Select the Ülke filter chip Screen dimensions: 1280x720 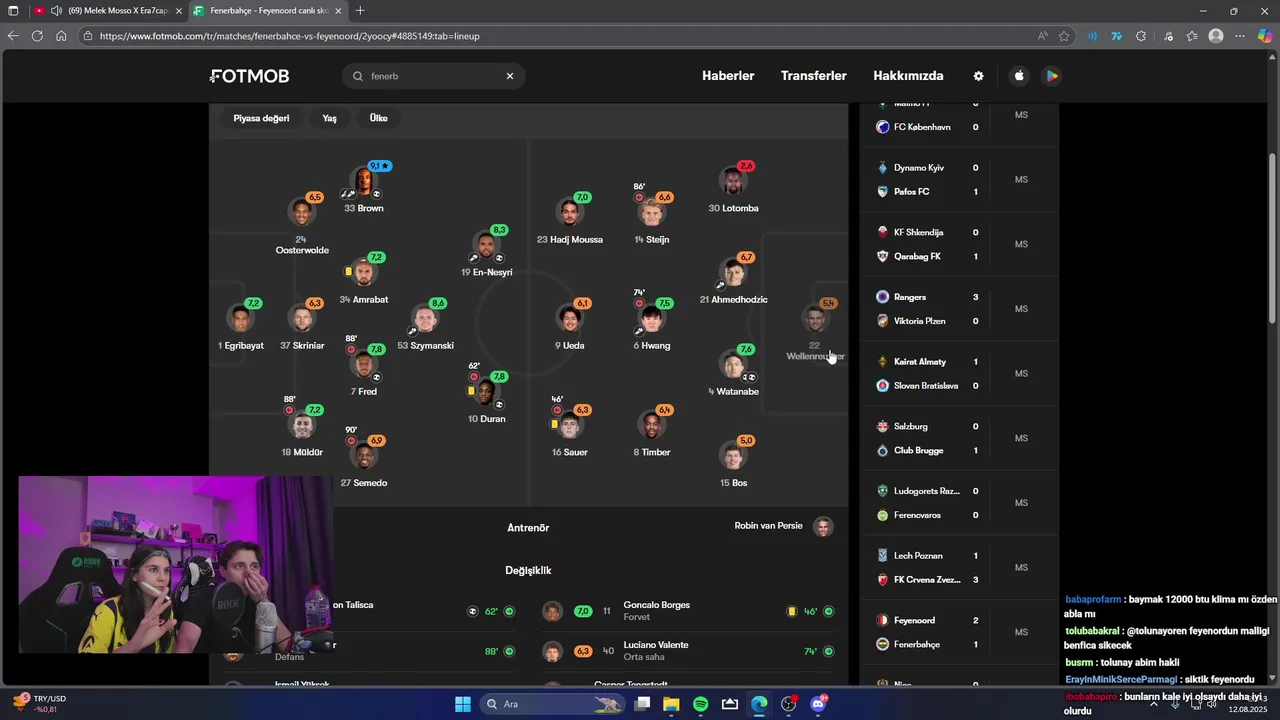click(x=378, y=118)
